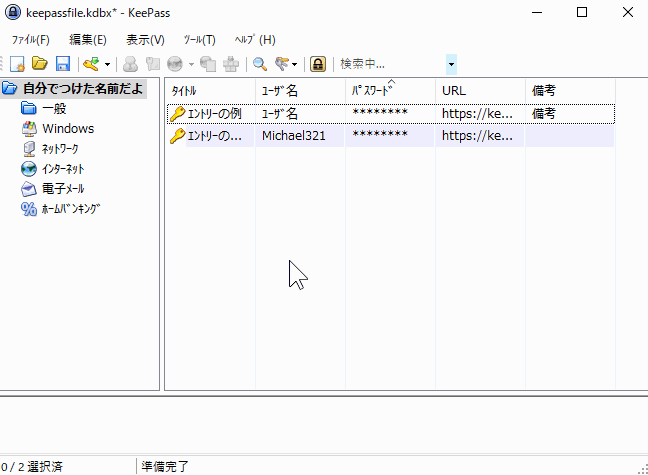Viewport: 648px width, 475px height.
Task: Click the ユーザ名 cell in first entry
Action: (x=280, y=114)
